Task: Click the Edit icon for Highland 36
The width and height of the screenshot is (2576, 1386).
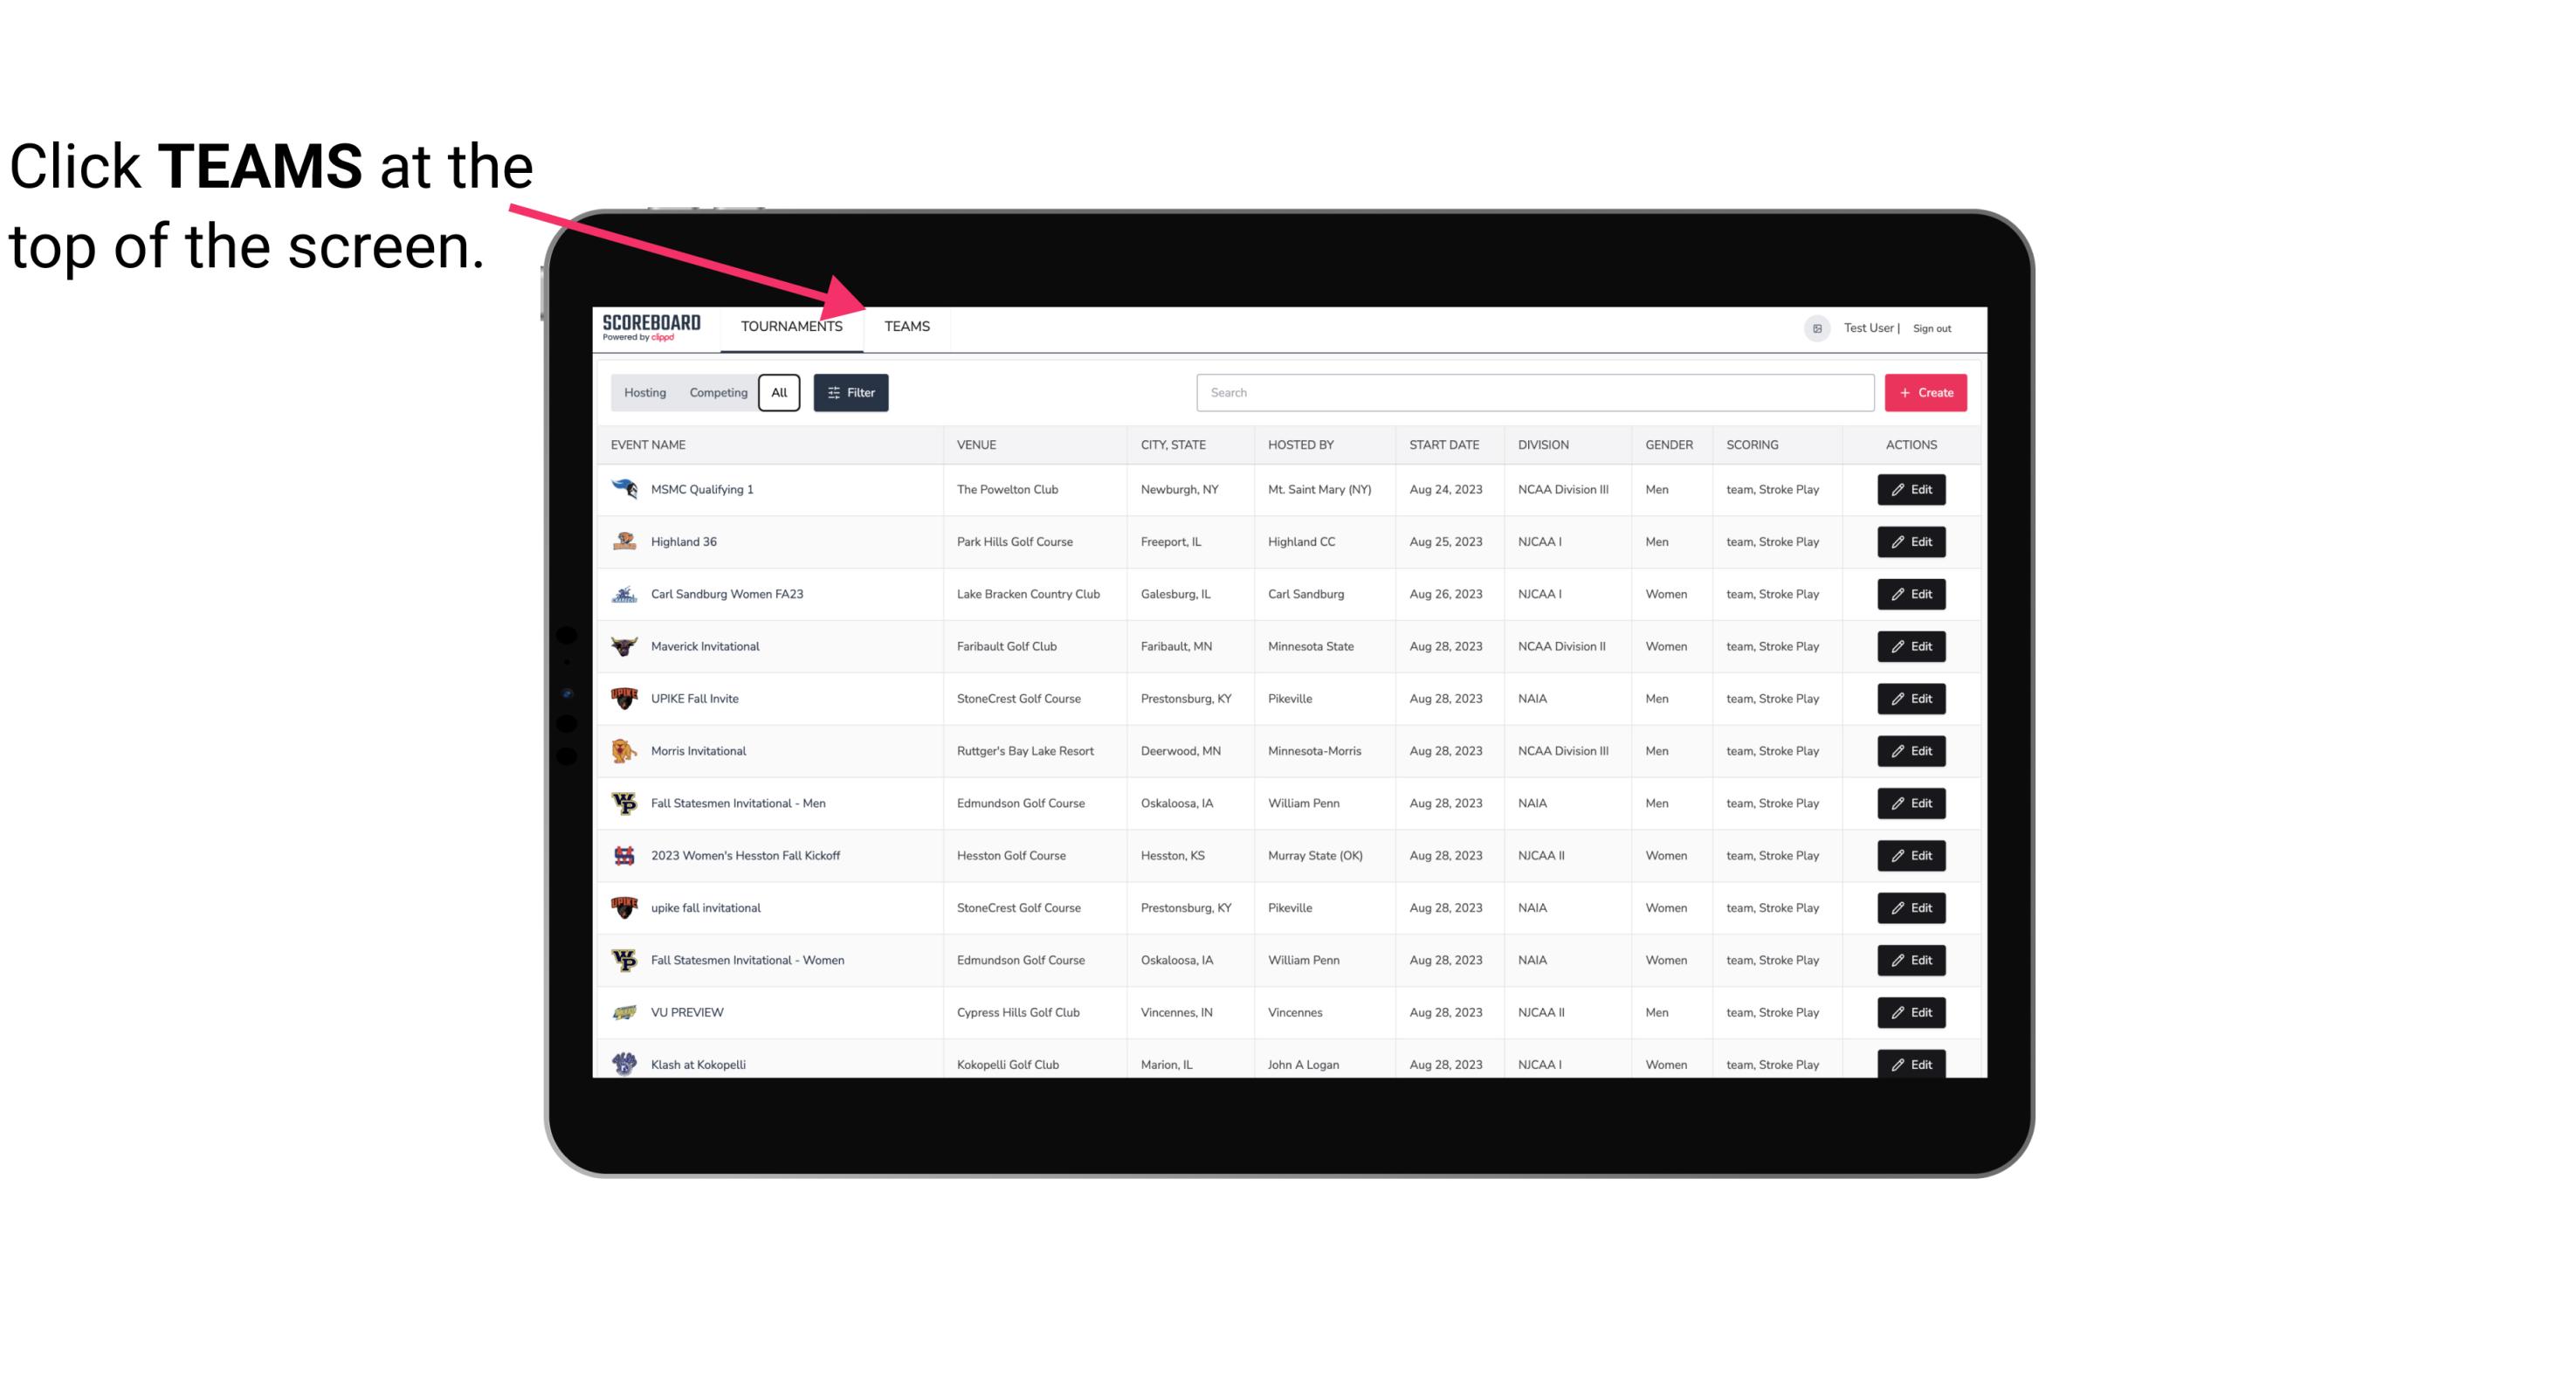Action: pos(1911,541)
